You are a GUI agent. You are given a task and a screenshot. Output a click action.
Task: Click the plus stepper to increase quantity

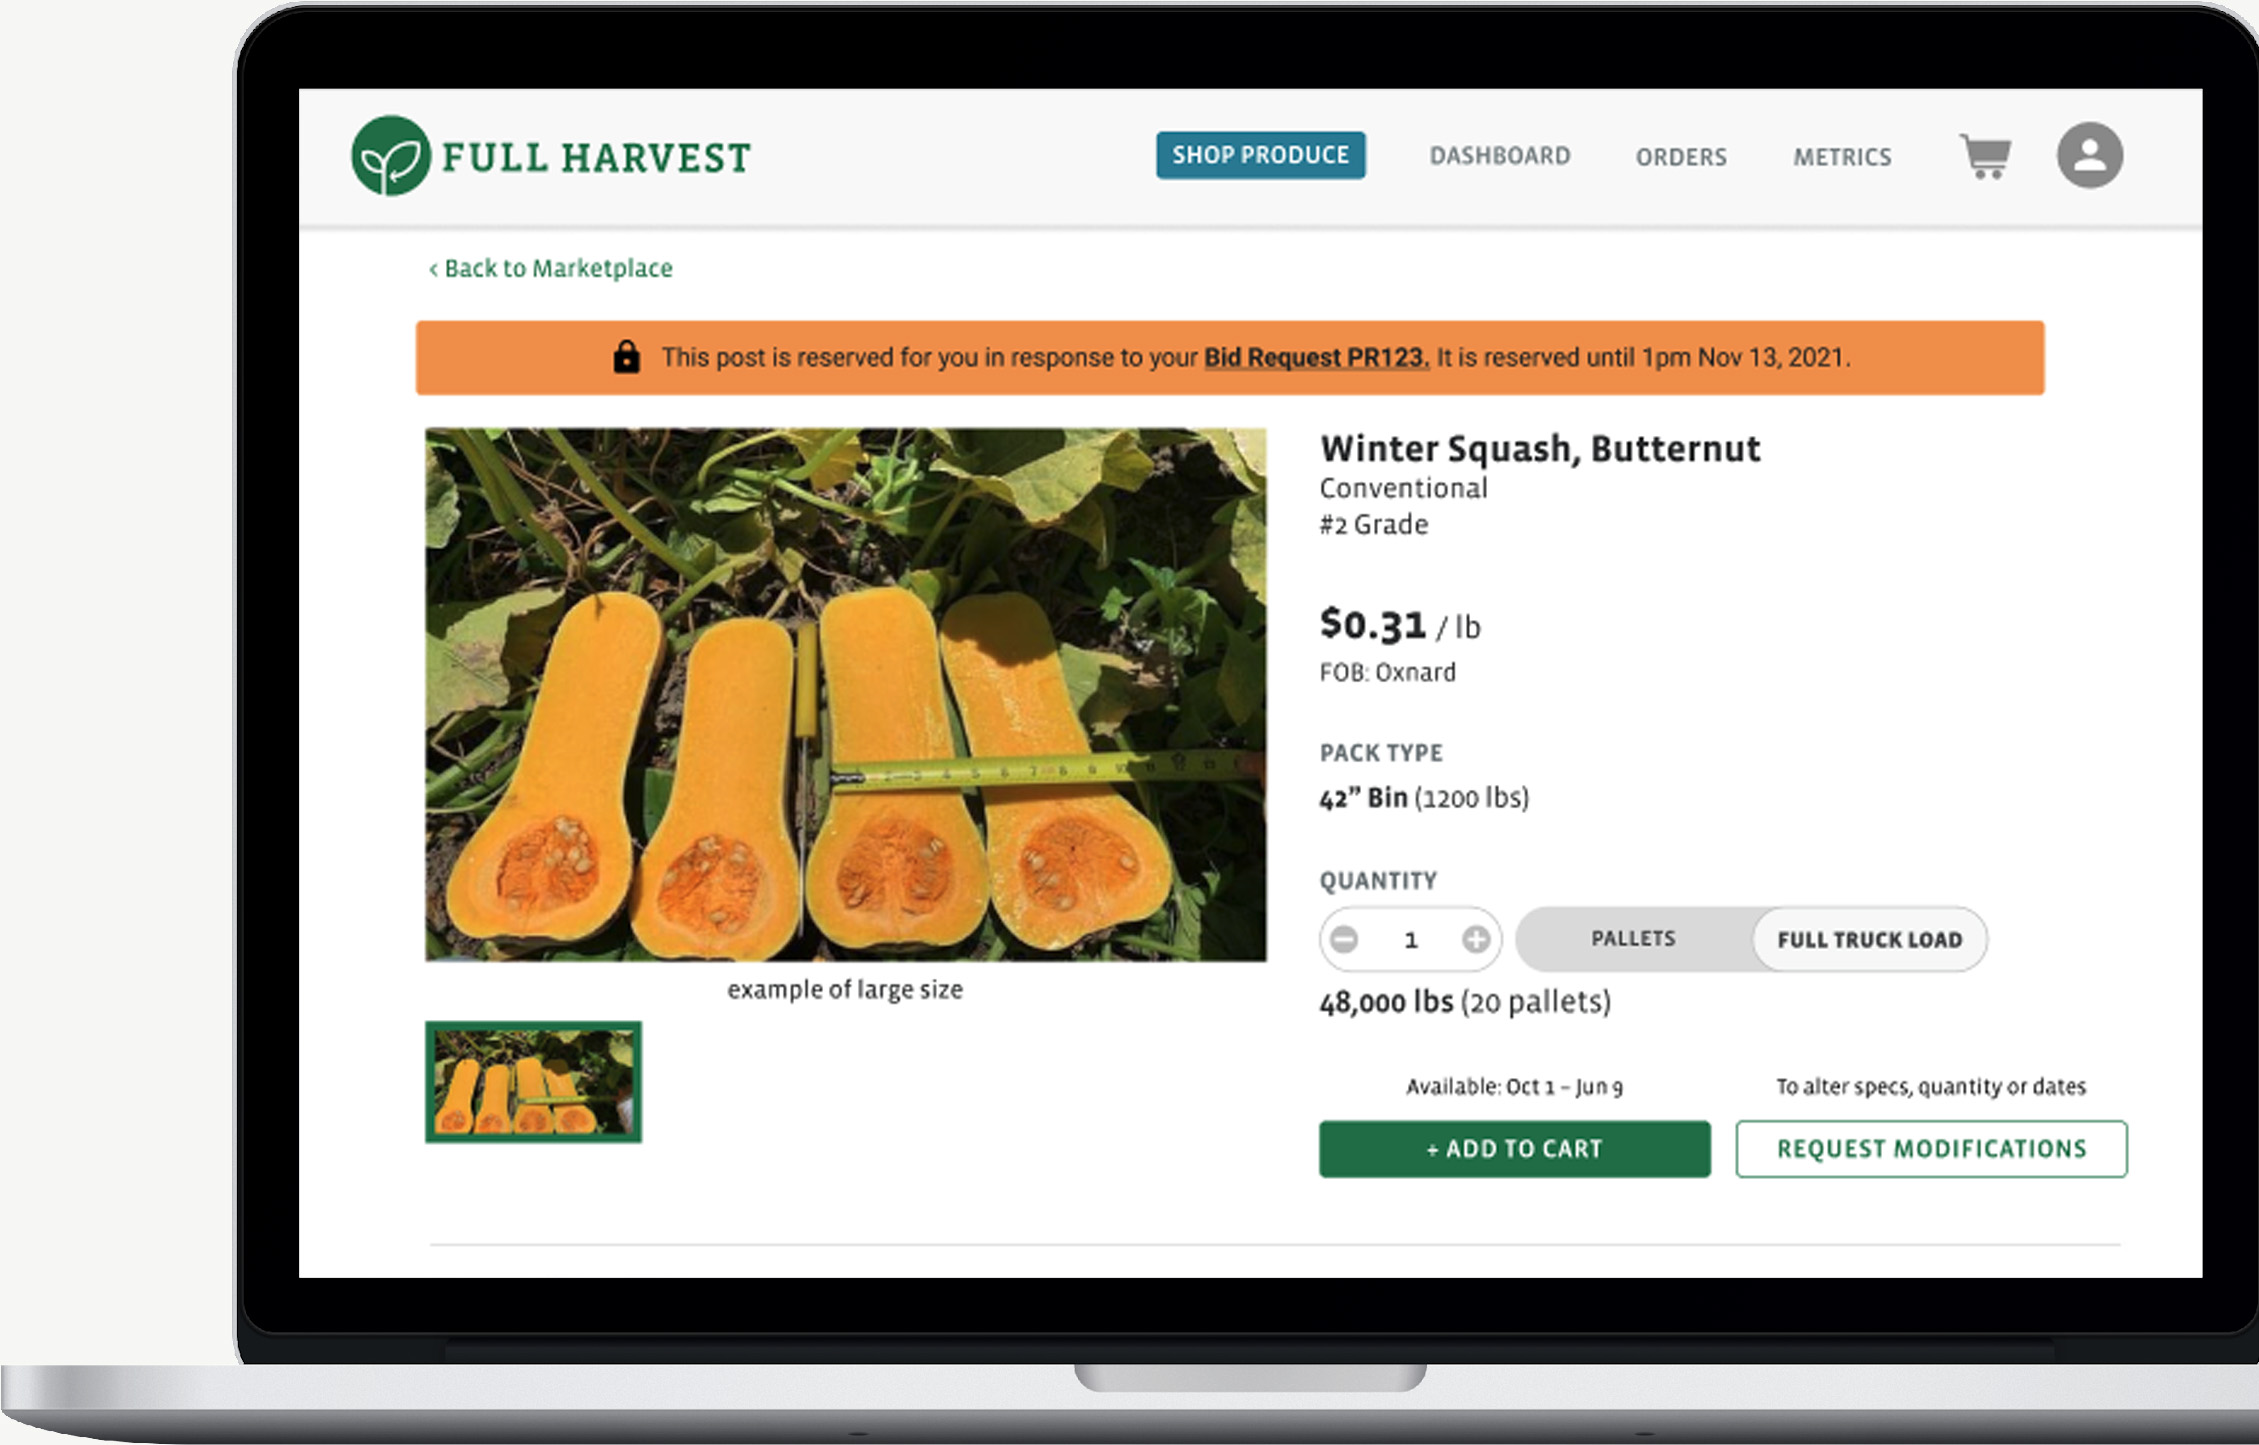point(1479,936)
